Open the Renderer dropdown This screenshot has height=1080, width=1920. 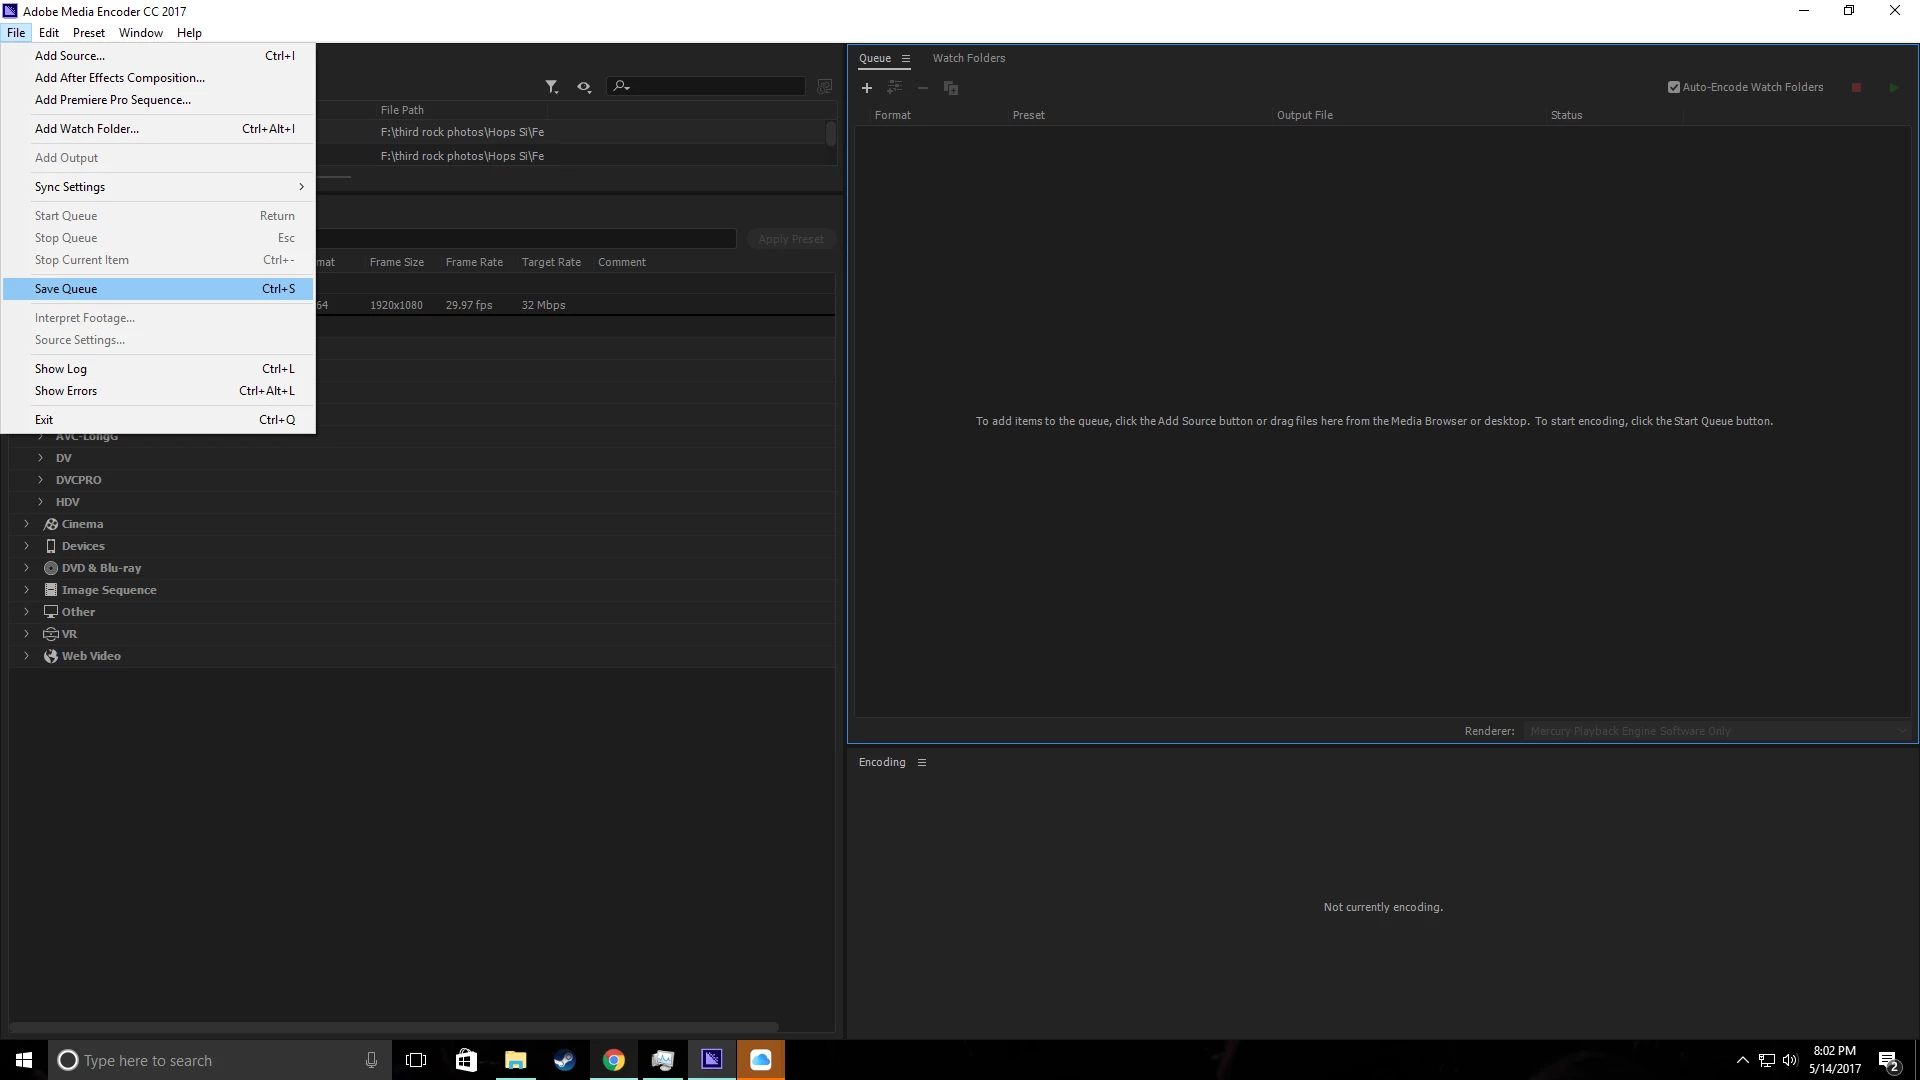1716,731
